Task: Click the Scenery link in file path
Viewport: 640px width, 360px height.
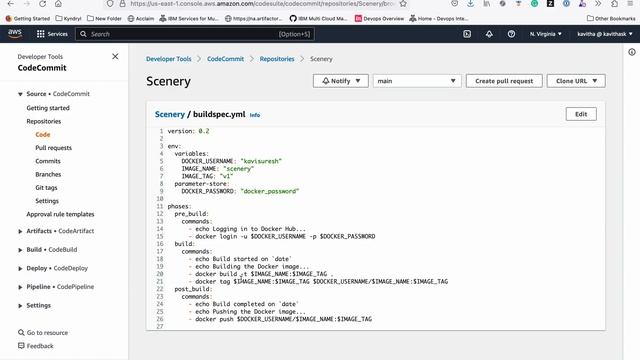Action: (x=170, y=114)
